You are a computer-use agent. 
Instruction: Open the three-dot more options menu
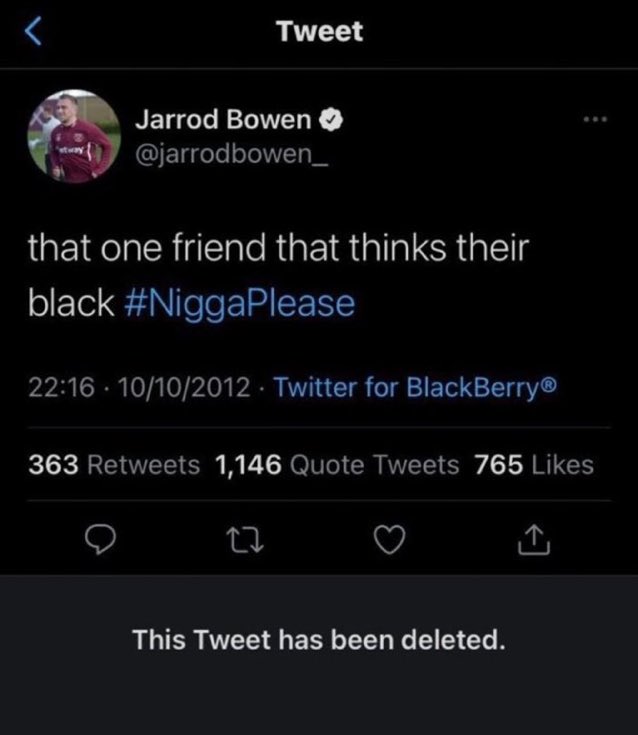click(x=595, y=120)
